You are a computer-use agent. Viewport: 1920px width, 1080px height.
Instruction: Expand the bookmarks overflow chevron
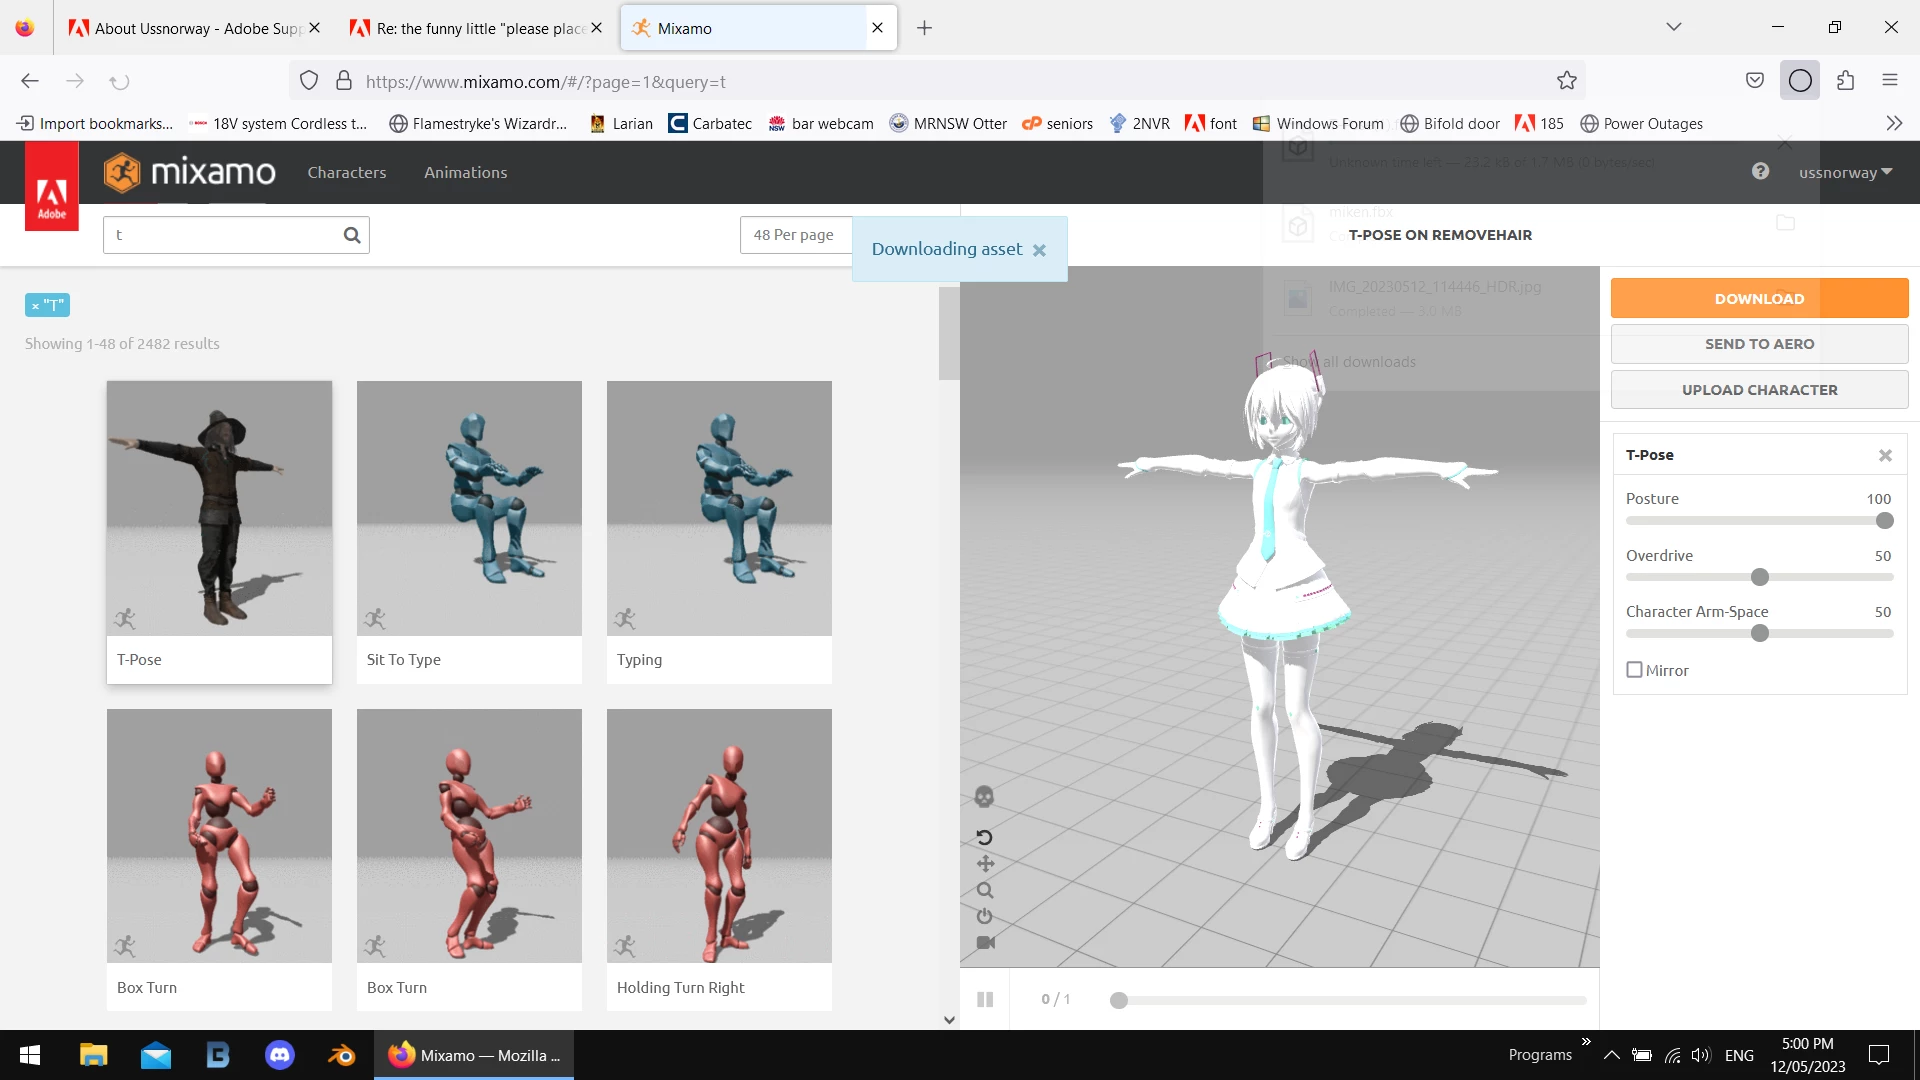1894,123
